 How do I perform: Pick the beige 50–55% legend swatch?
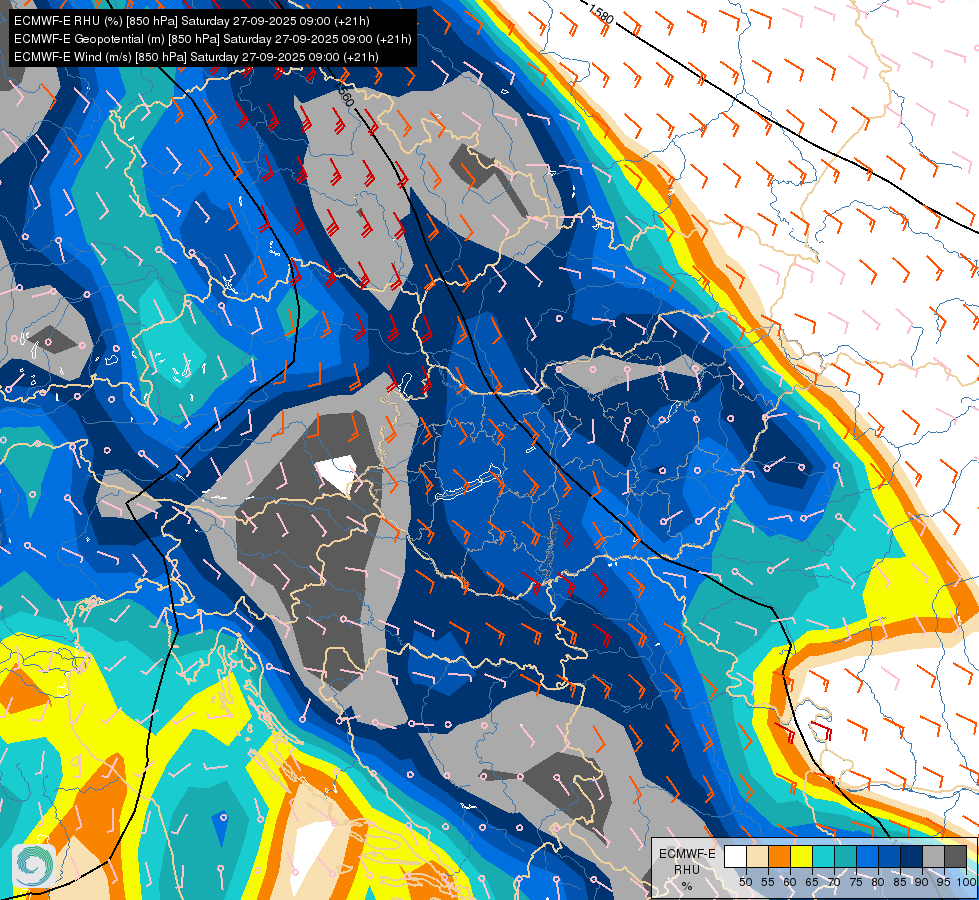757,856
